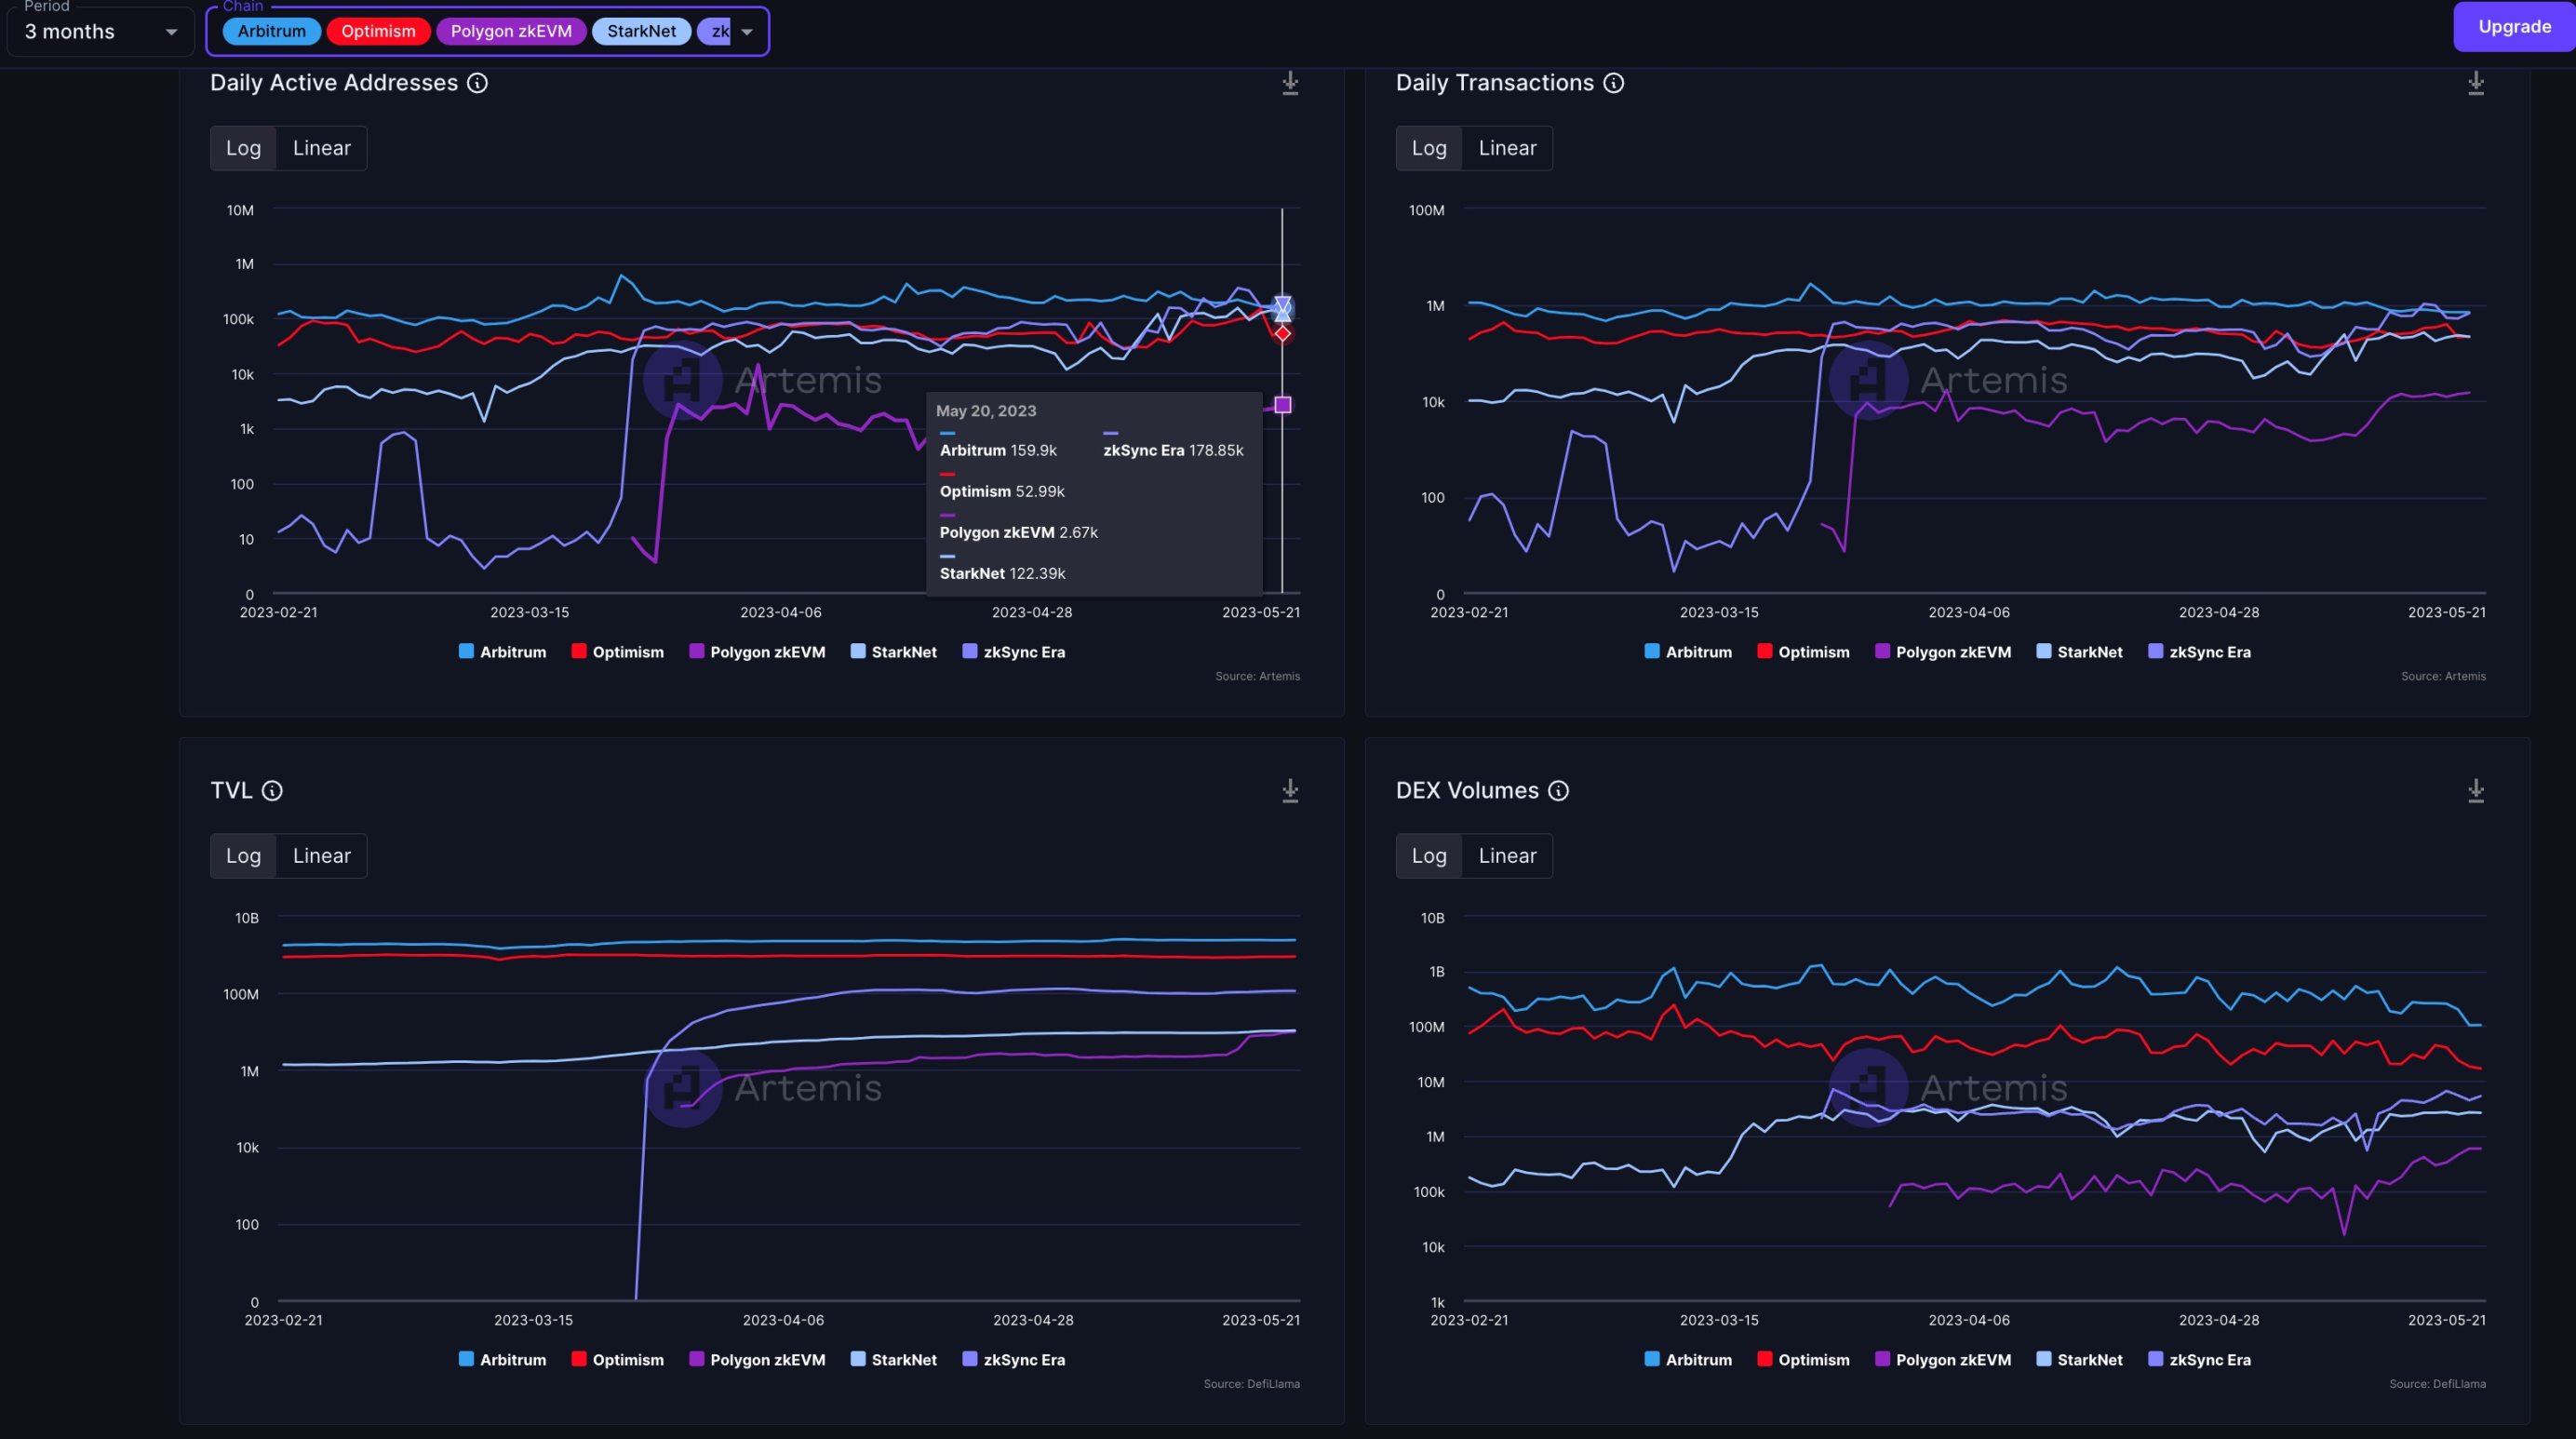Show info for DEX Volumes
This screenshot has height=1439, width=2576.
(1558, 791)
